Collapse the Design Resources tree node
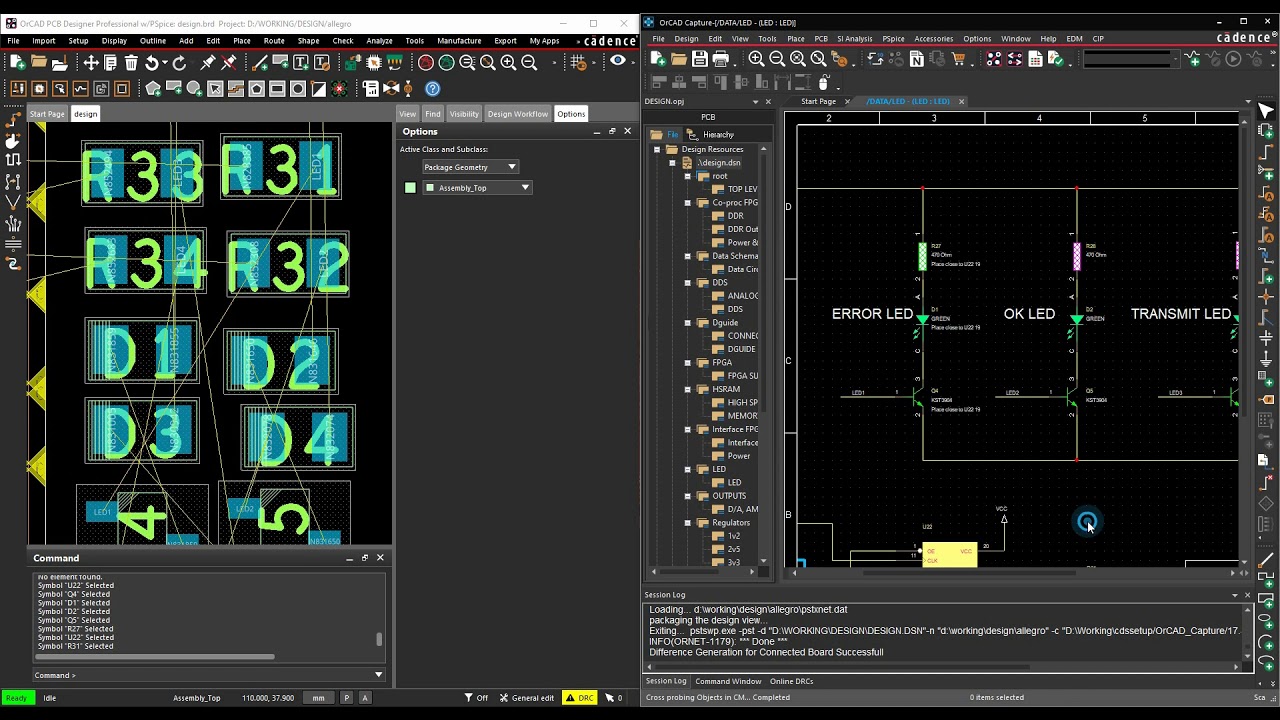Screen dimensions: 1280x720 657,149
